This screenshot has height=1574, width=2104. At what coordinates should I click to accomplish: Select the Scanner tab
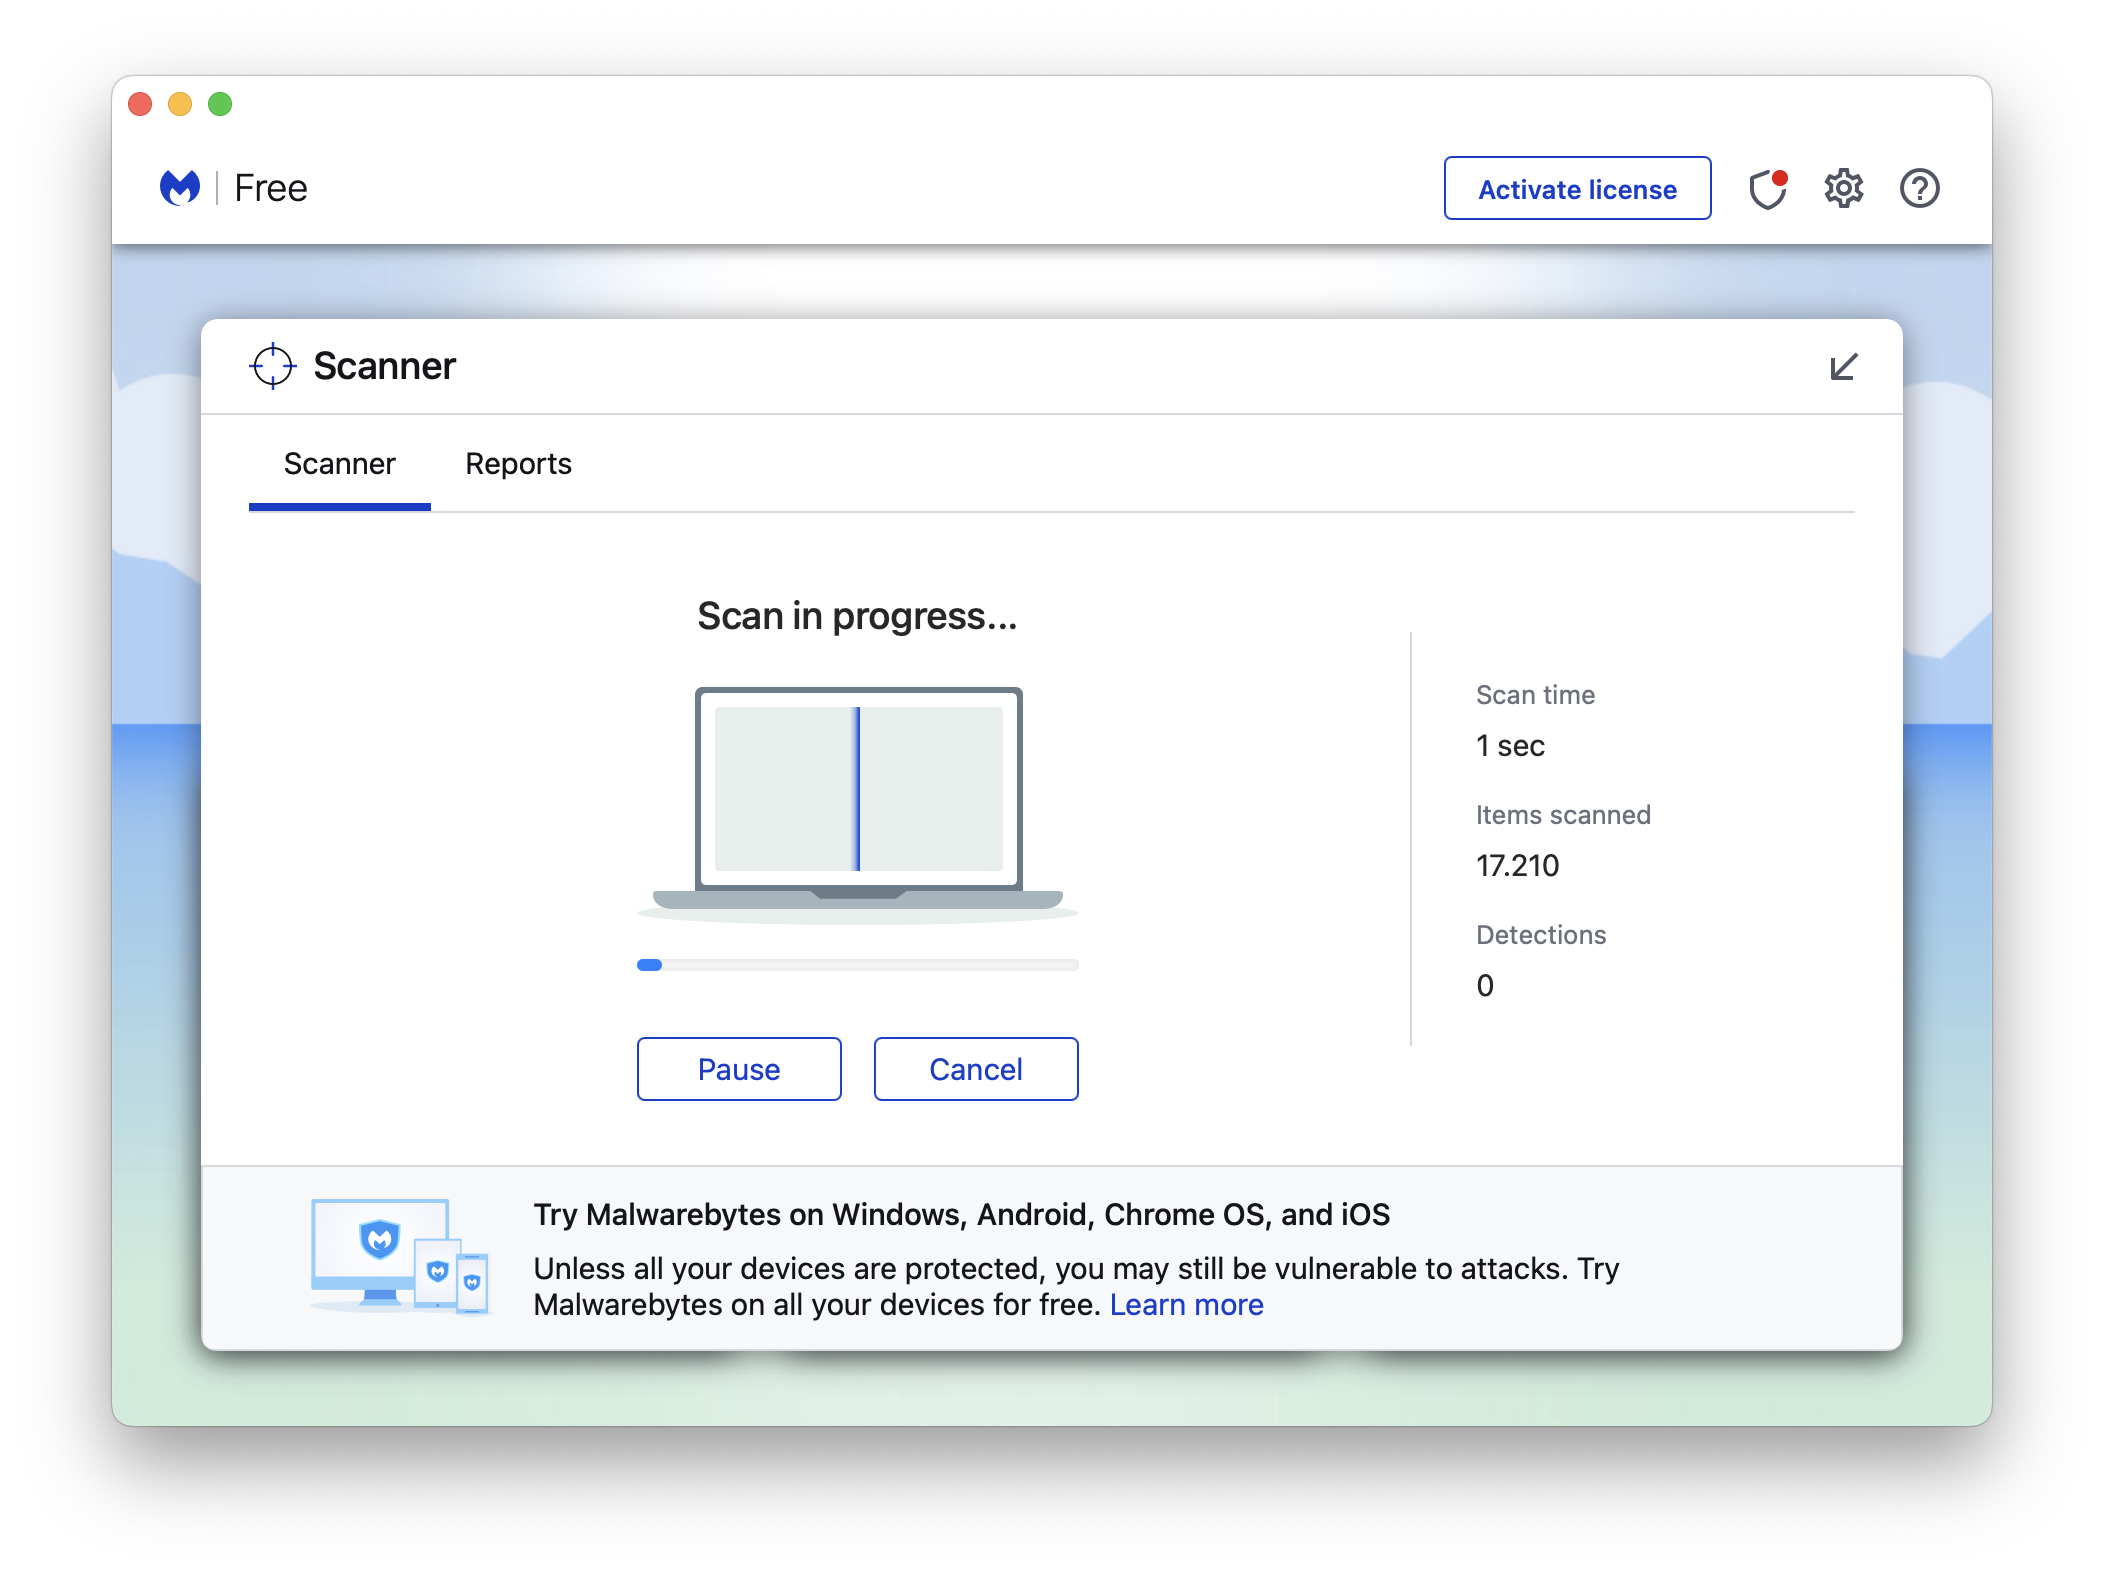coord(339,463)
